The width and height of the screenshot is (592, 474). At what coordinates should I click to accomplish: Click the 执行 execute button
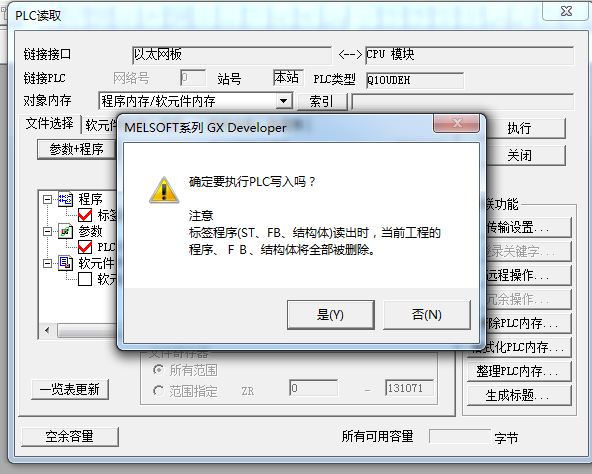[x=526, y=128]
